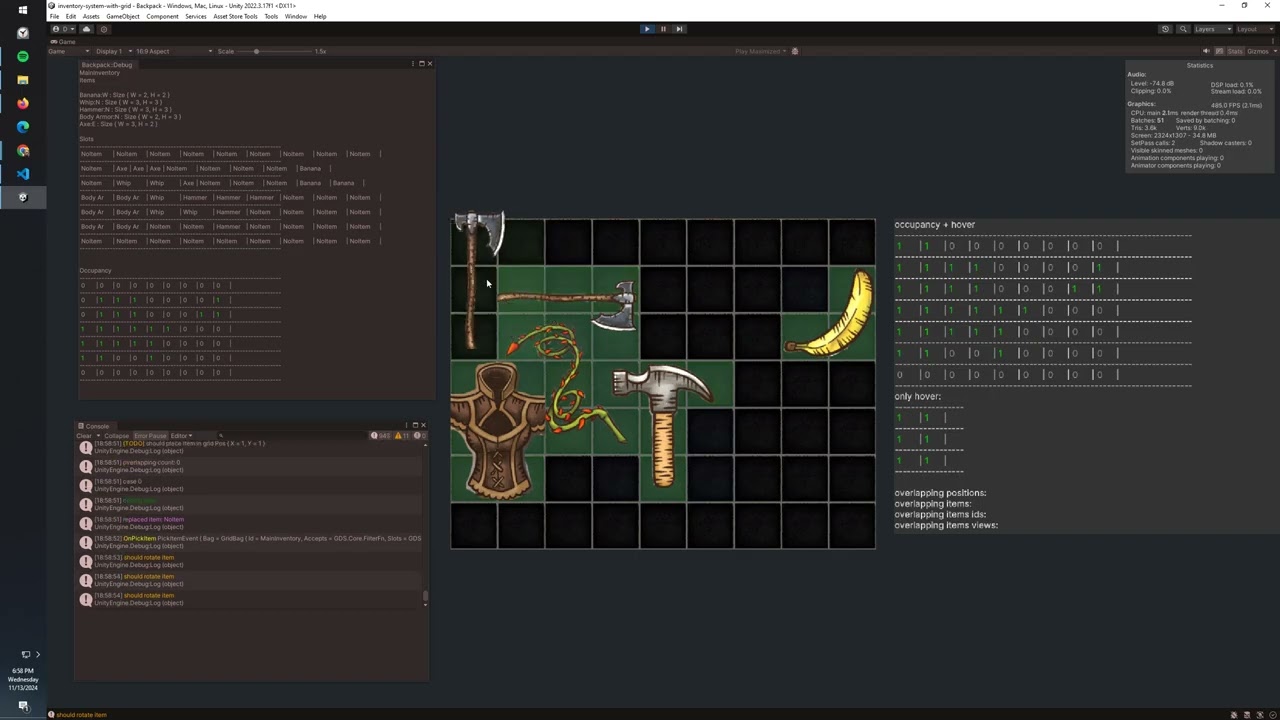Click the cloud services icon
Image resolution: width=1280 pixels, height=720 pixels.
tap(86, 29)
